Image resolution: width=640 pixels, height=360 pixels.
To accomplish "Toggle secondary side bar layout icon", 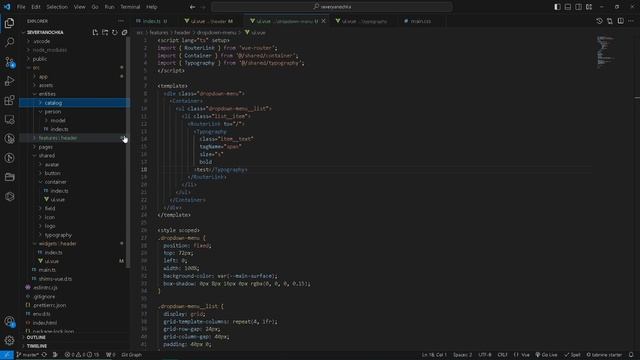I will point(578,7).
